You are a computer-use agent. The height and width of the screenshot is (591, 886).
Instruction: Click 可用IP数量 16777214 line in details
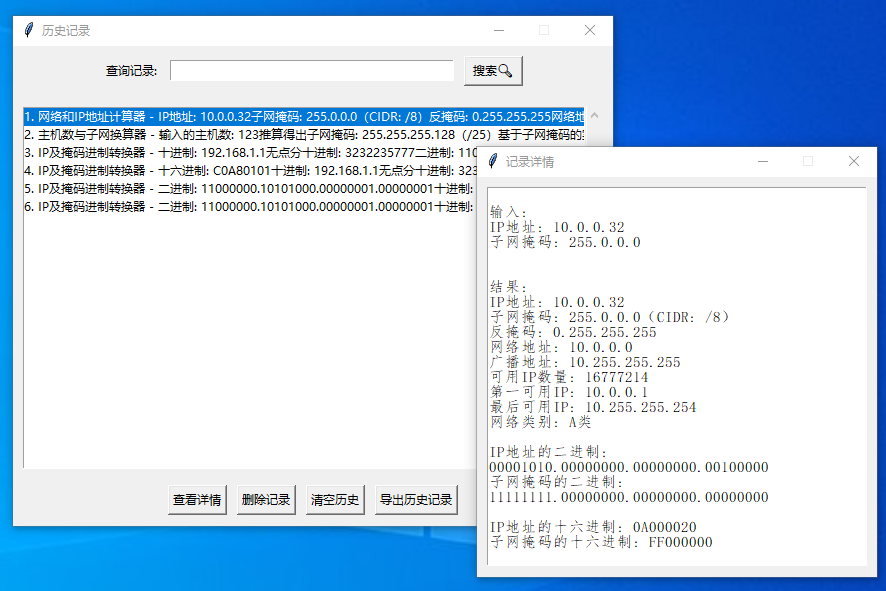569,377
